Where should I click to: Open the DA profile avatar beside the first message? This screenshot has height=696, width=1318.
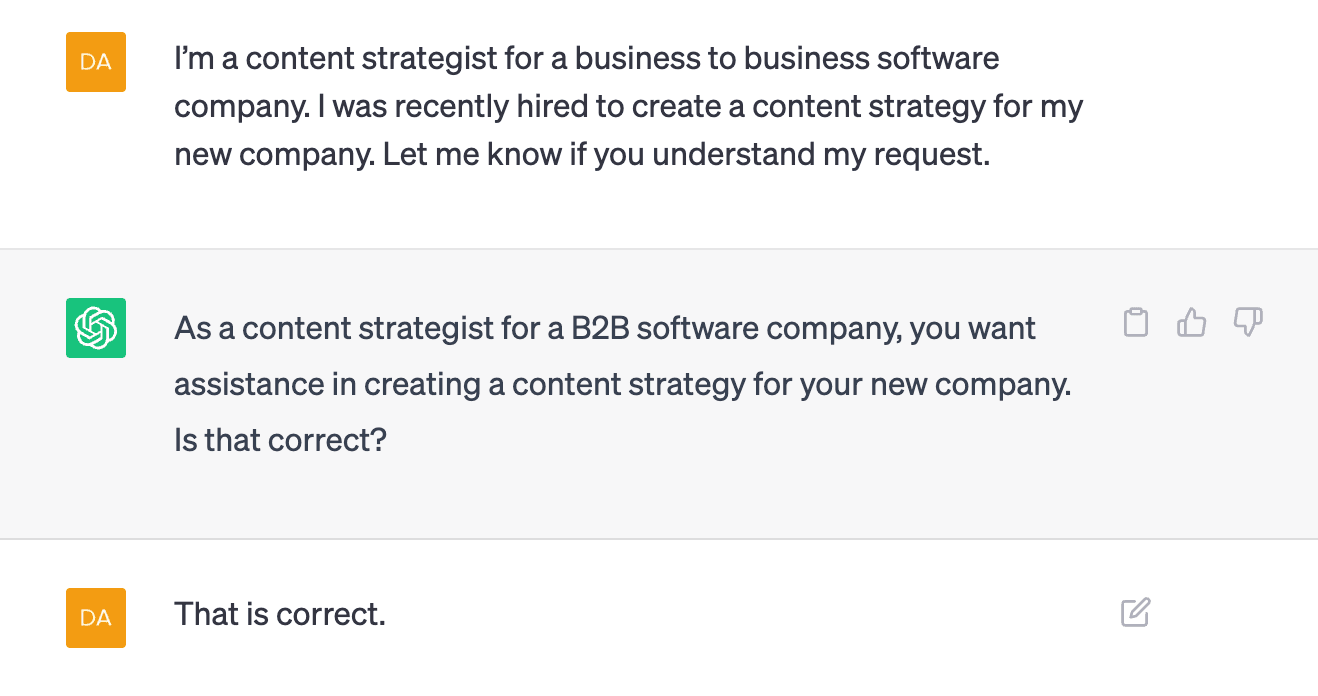click(95, 62)
